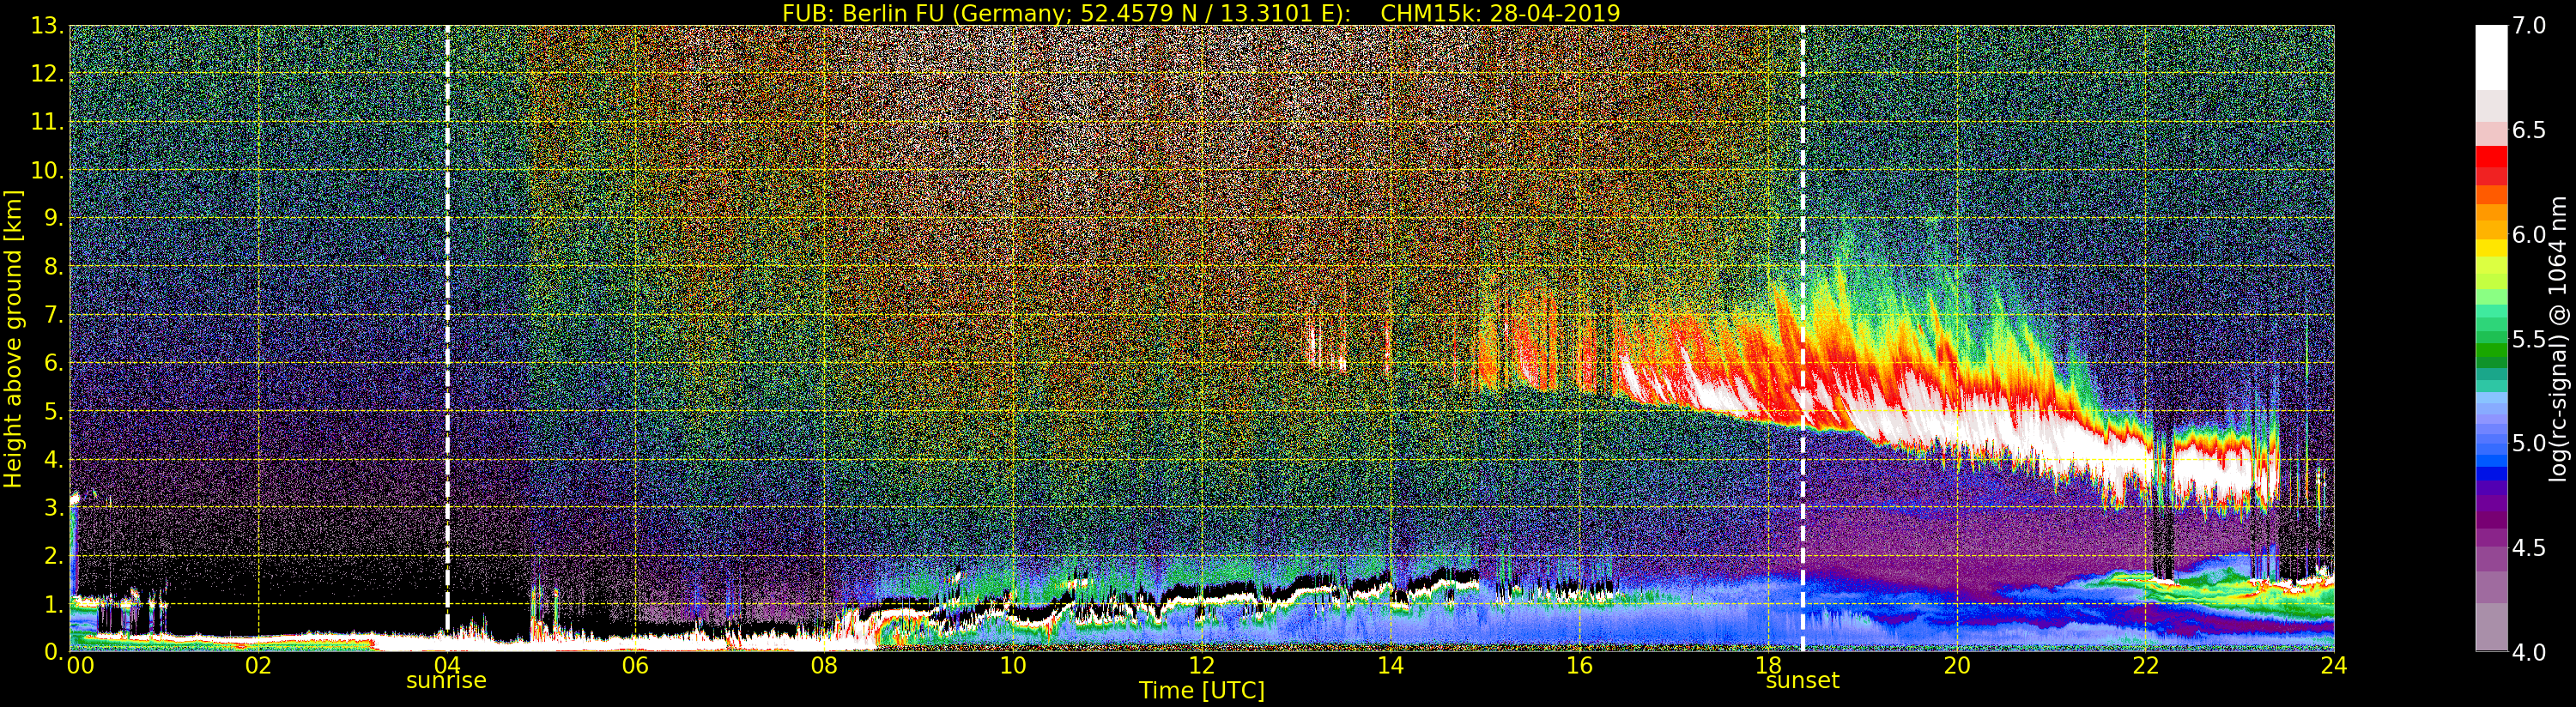Click the time axis tick "22"
Screen dimensions: 2576x707
tap(2146, 665)
